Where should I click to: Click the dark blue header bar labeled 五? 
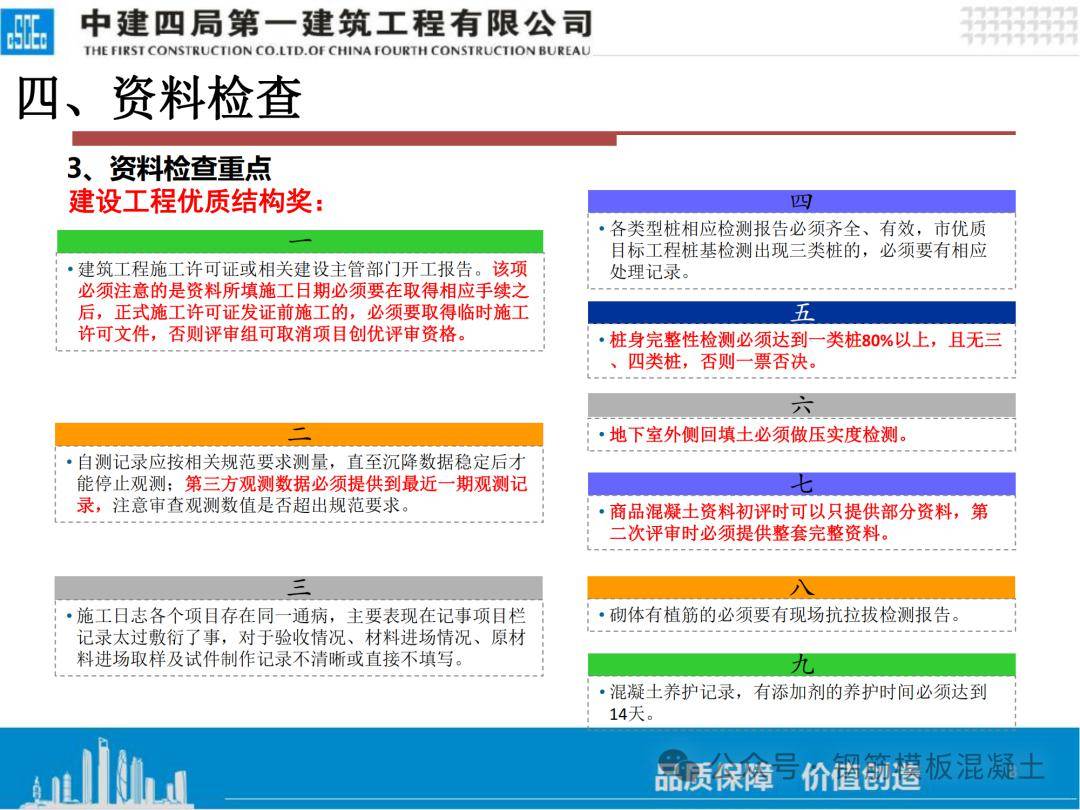tap(802, 313)
